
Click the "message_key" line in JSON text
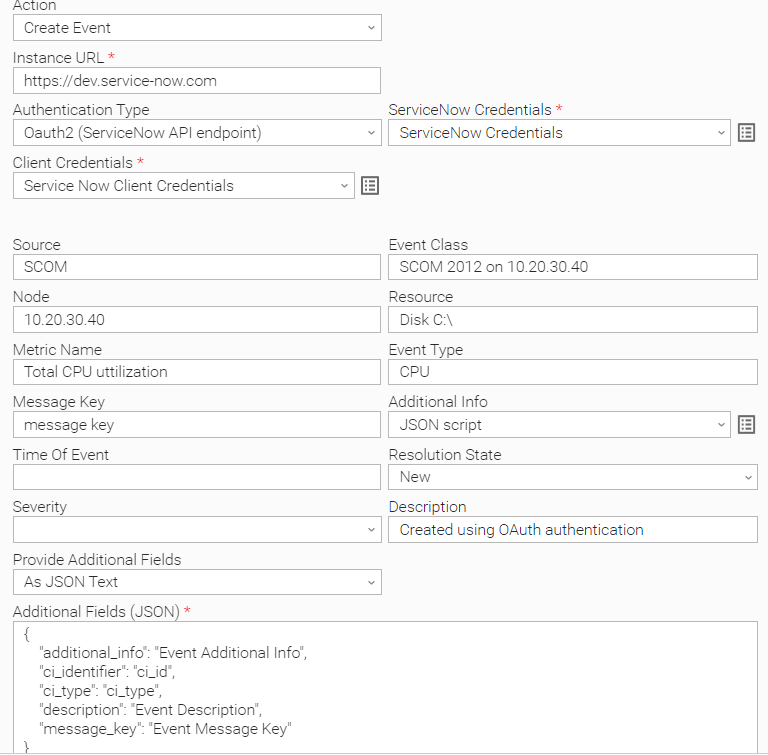coord(165,729)
